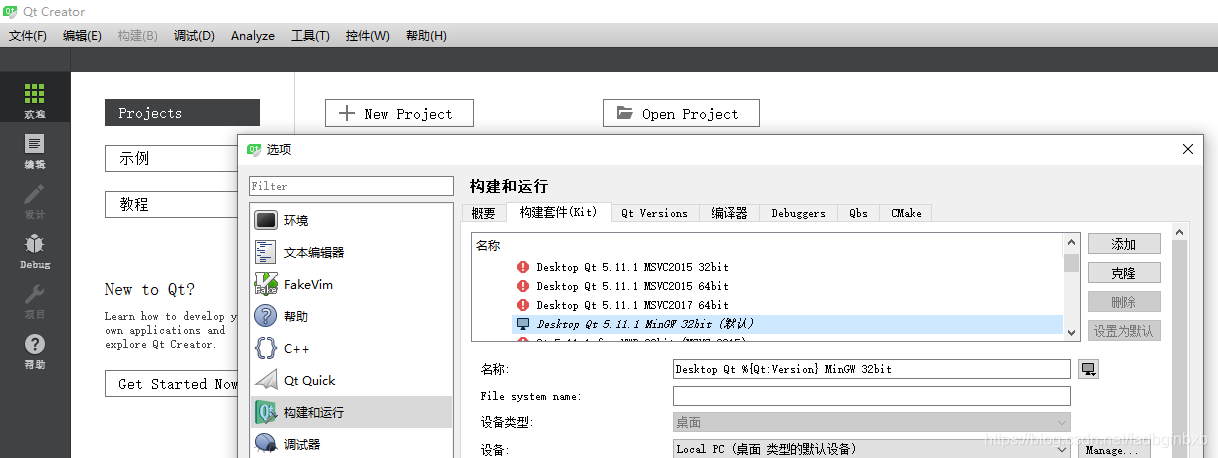The image size is (1218, 458).
Task: Select the C++ category icon
Action: pyautogui.click(x=266, y=348)
